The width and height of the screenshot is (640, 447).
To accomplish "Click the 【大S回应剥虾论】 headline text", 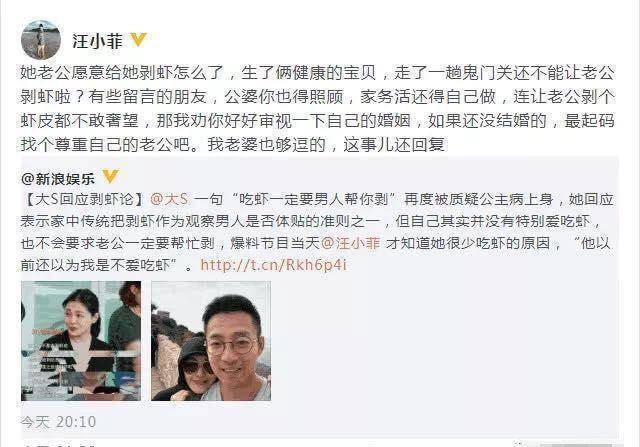I will pos(85,199).
